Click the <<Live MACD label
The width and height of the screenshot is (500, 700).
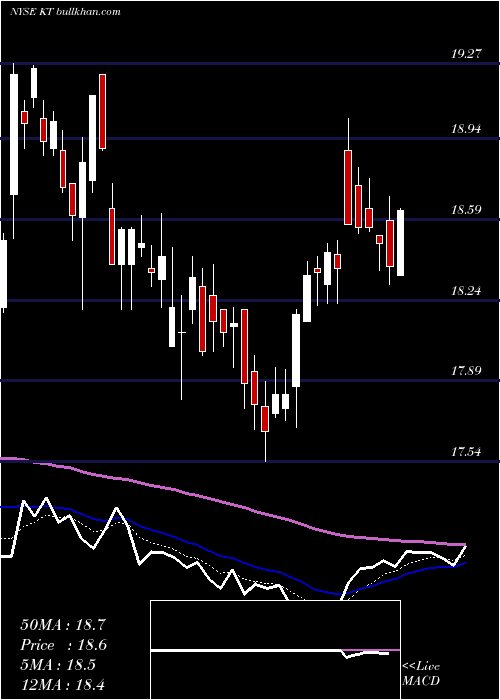click(x=421, y=673)
